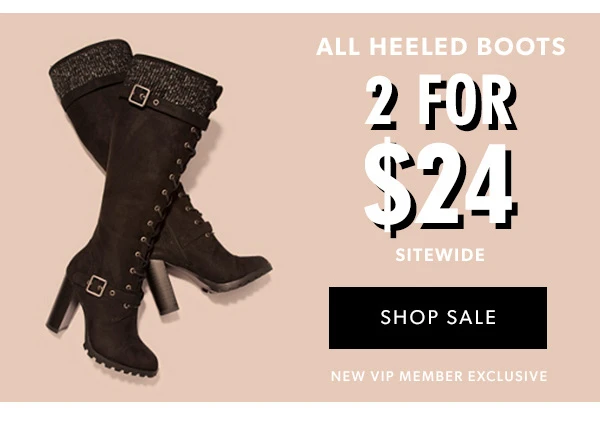Click the rear boot's knit cuff

coord(90,71)
